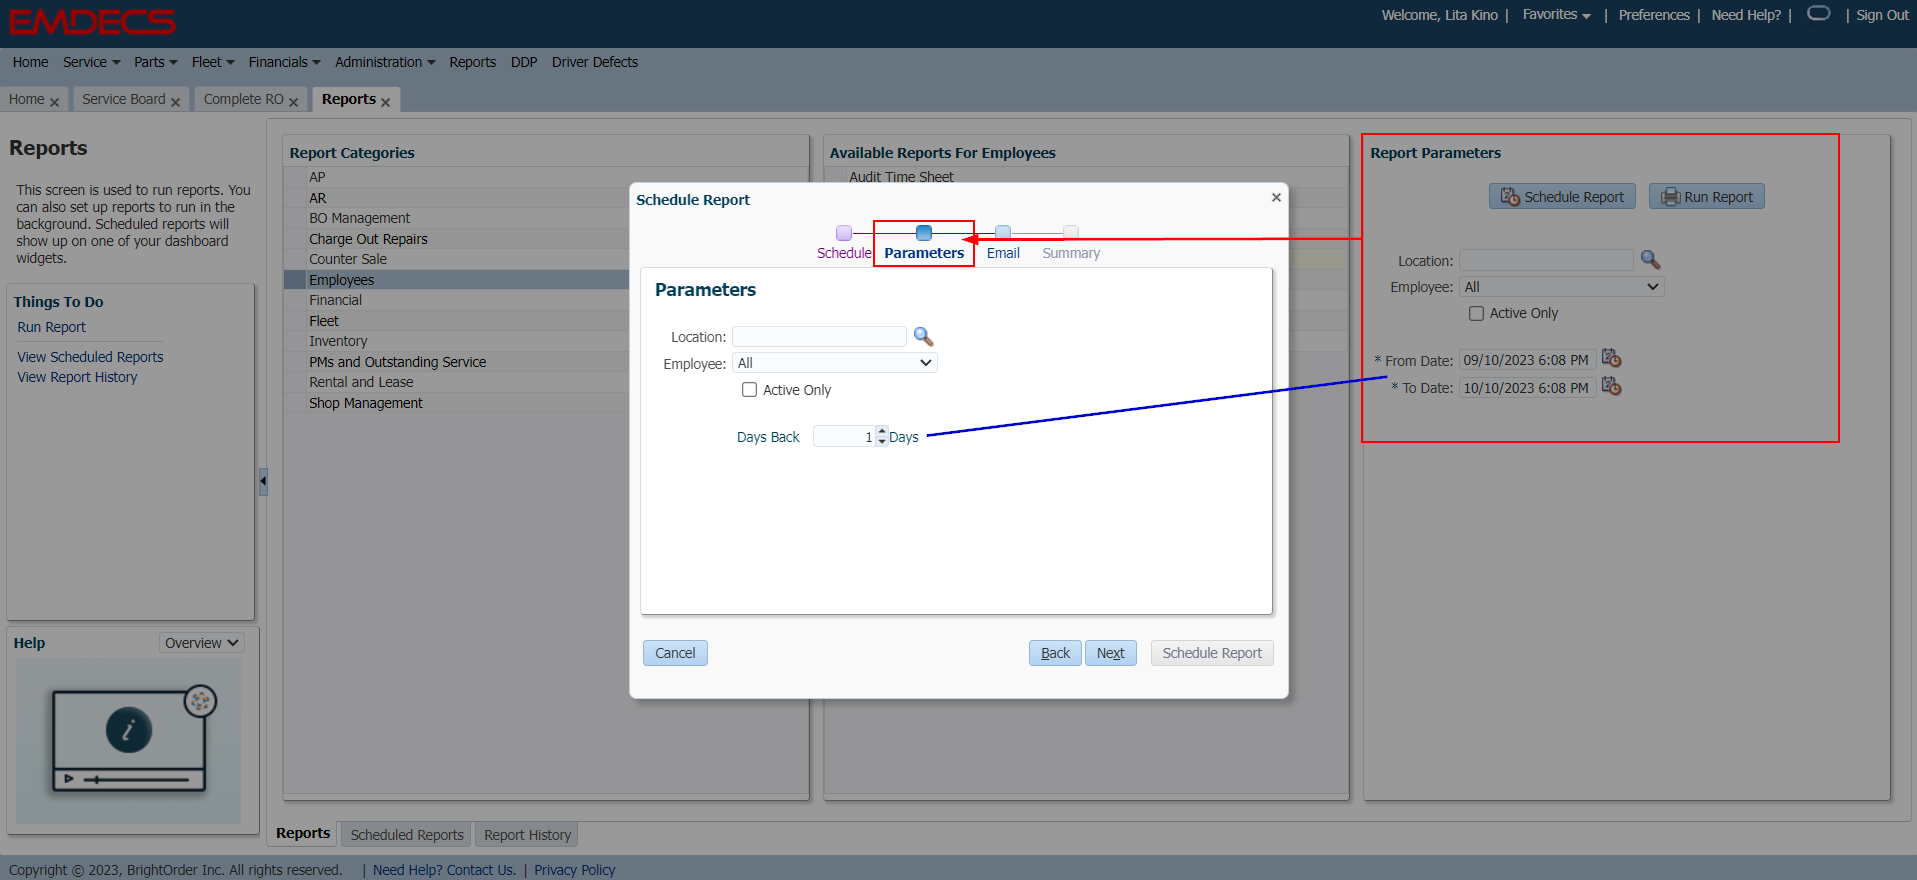Open the To Date calendar picker

1611,387
